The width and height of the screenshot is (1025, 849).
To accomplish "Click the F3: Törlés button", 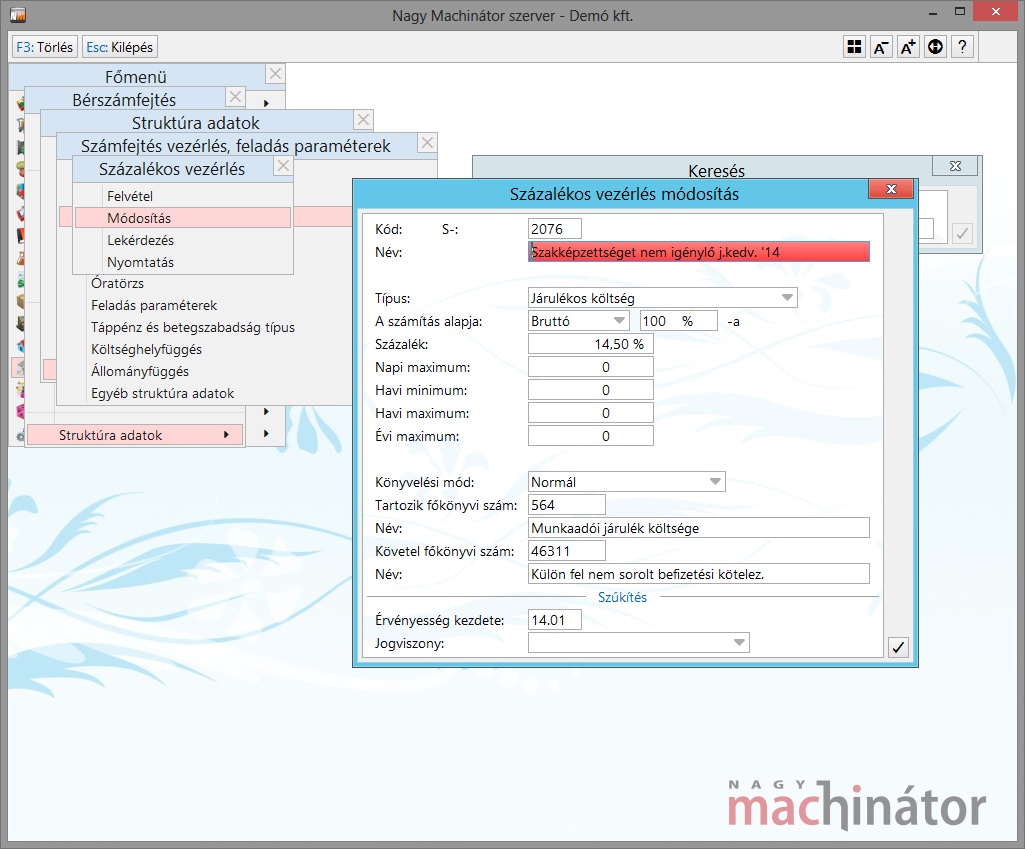I will coord(45,47).
